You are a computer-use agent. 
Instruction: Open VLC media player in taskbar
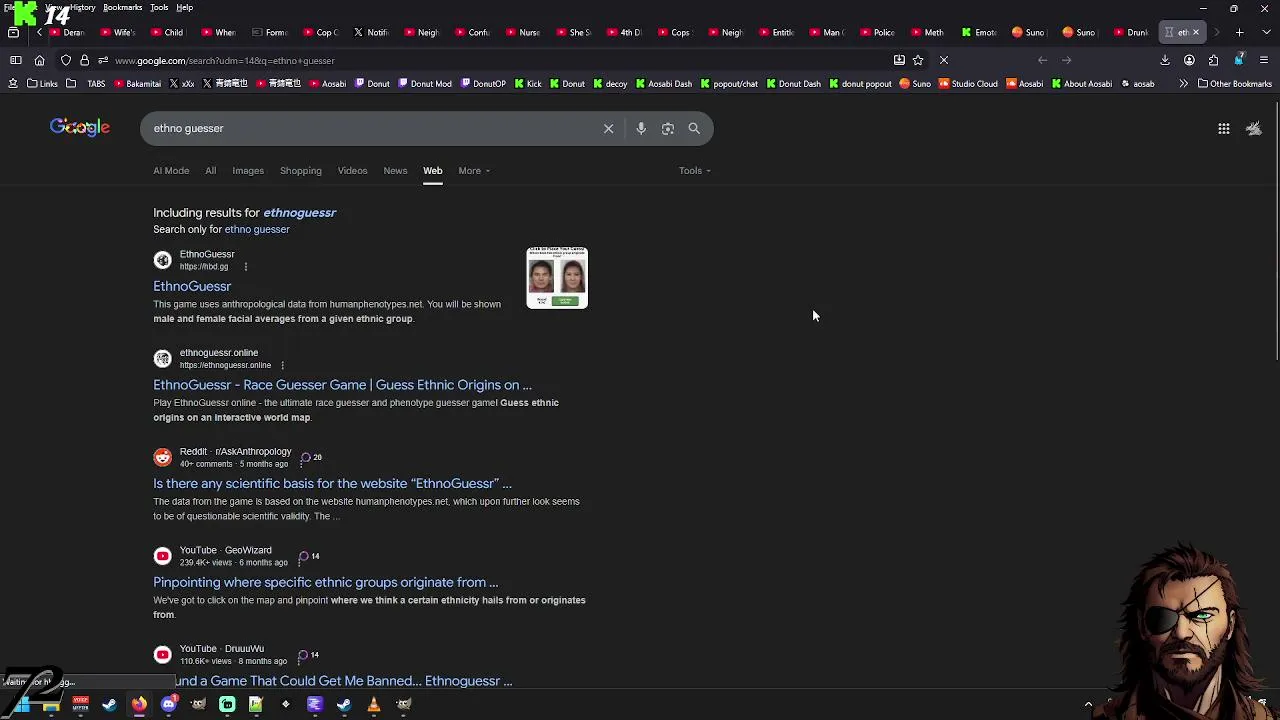tap(373, 704)
